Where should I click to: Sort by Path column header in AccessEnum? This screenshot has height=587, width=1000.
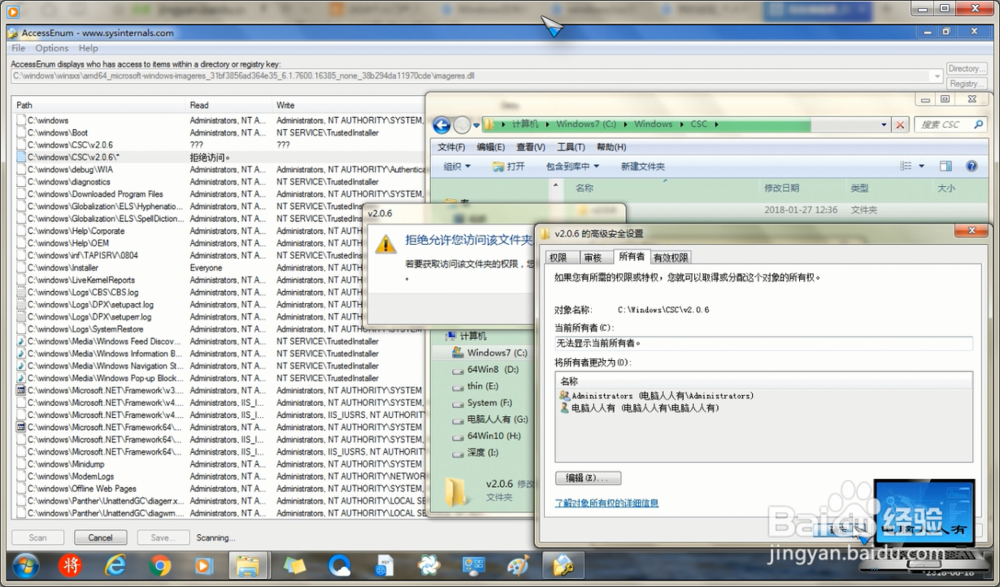point(98,105)
